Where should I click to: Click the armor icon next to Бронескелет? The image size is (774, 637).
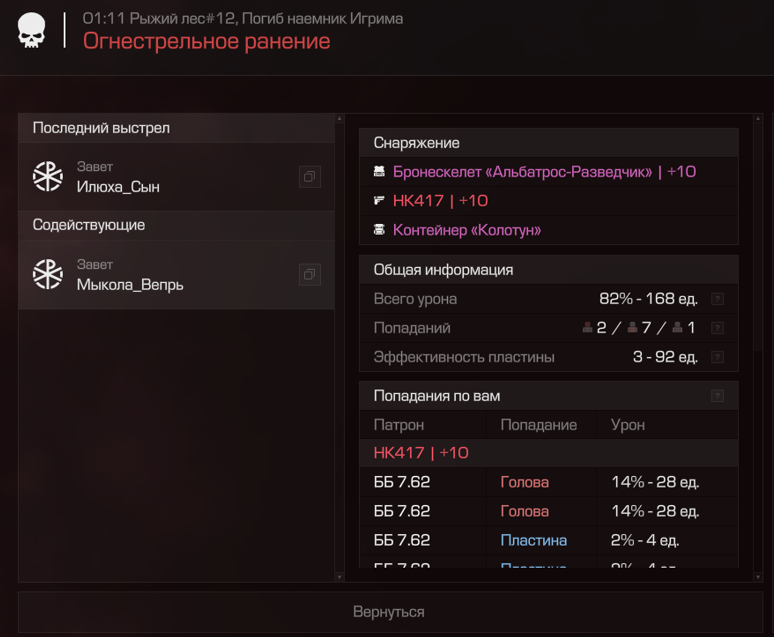379,172
